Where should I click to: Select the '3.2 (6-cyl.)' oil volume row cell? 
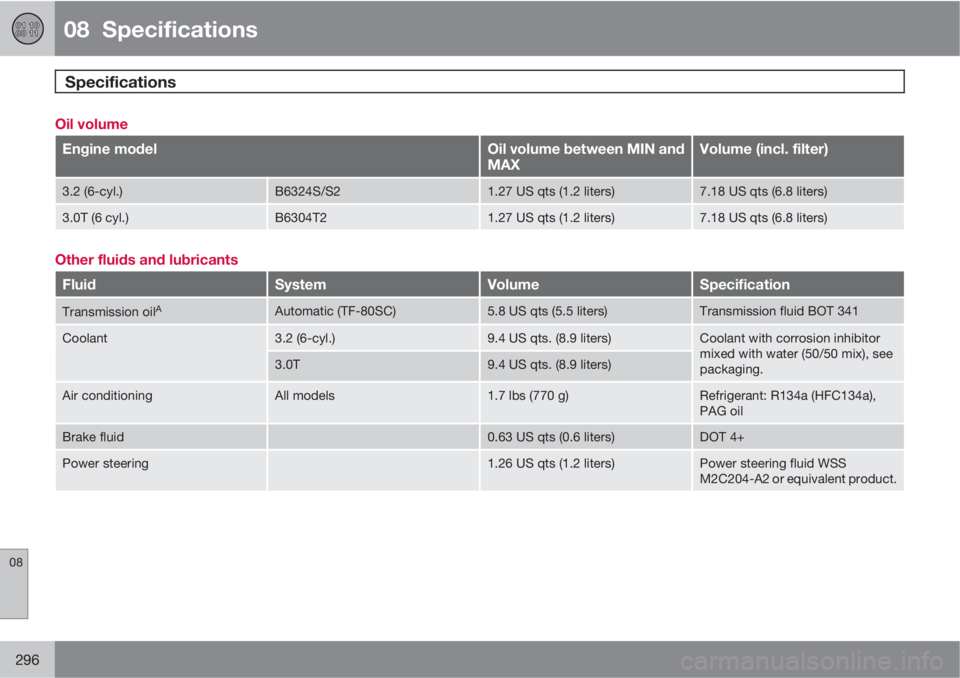[161, 191]
